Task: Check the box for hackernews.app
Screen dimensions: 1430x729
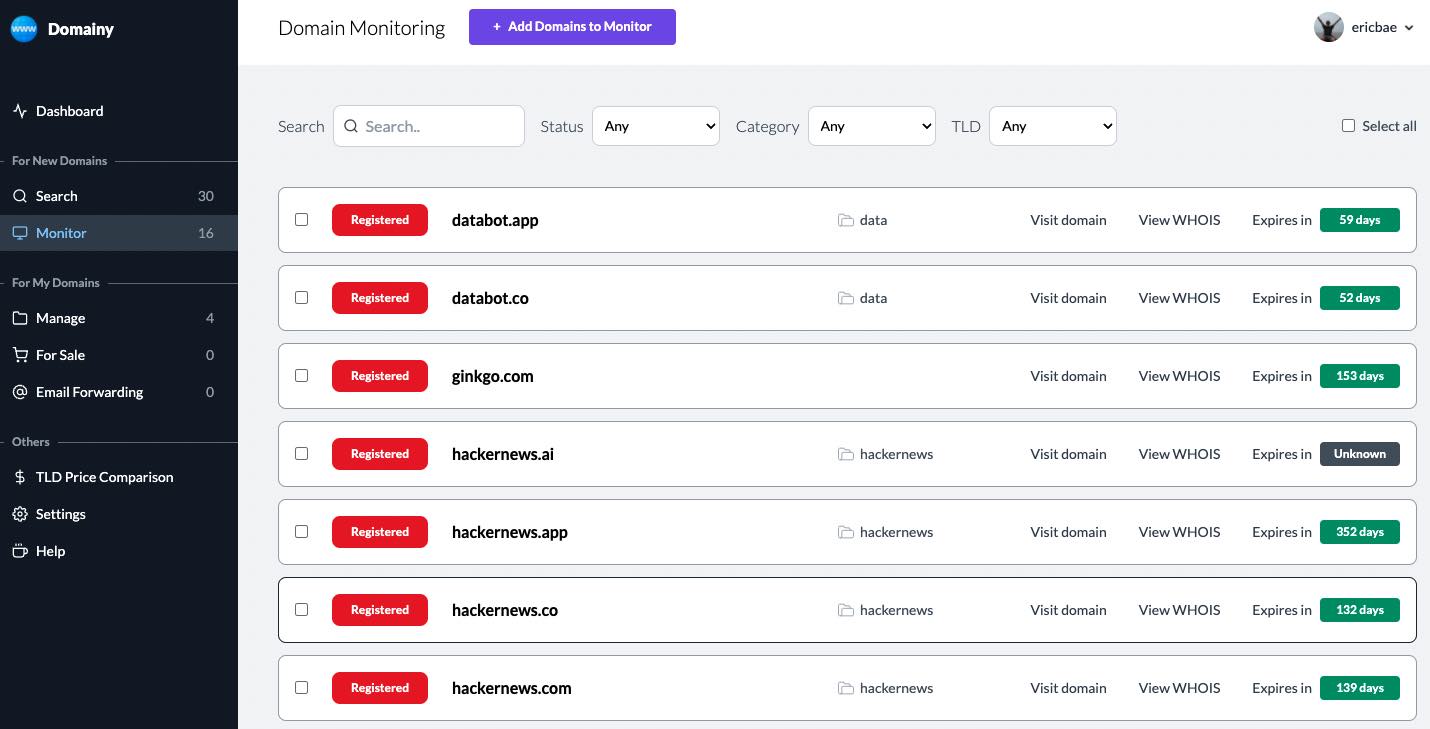Action: 301,531
